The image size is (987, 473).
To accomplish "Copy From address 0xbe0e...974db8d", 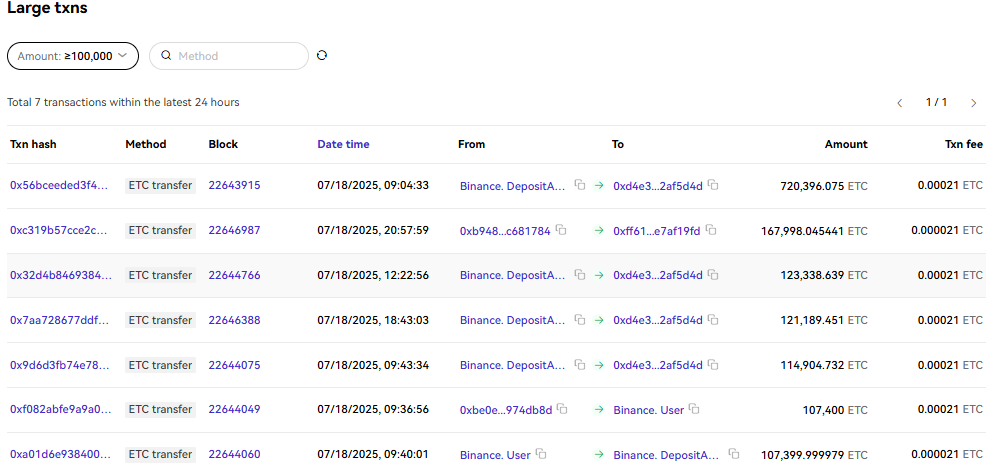I will tap(563, 409).
